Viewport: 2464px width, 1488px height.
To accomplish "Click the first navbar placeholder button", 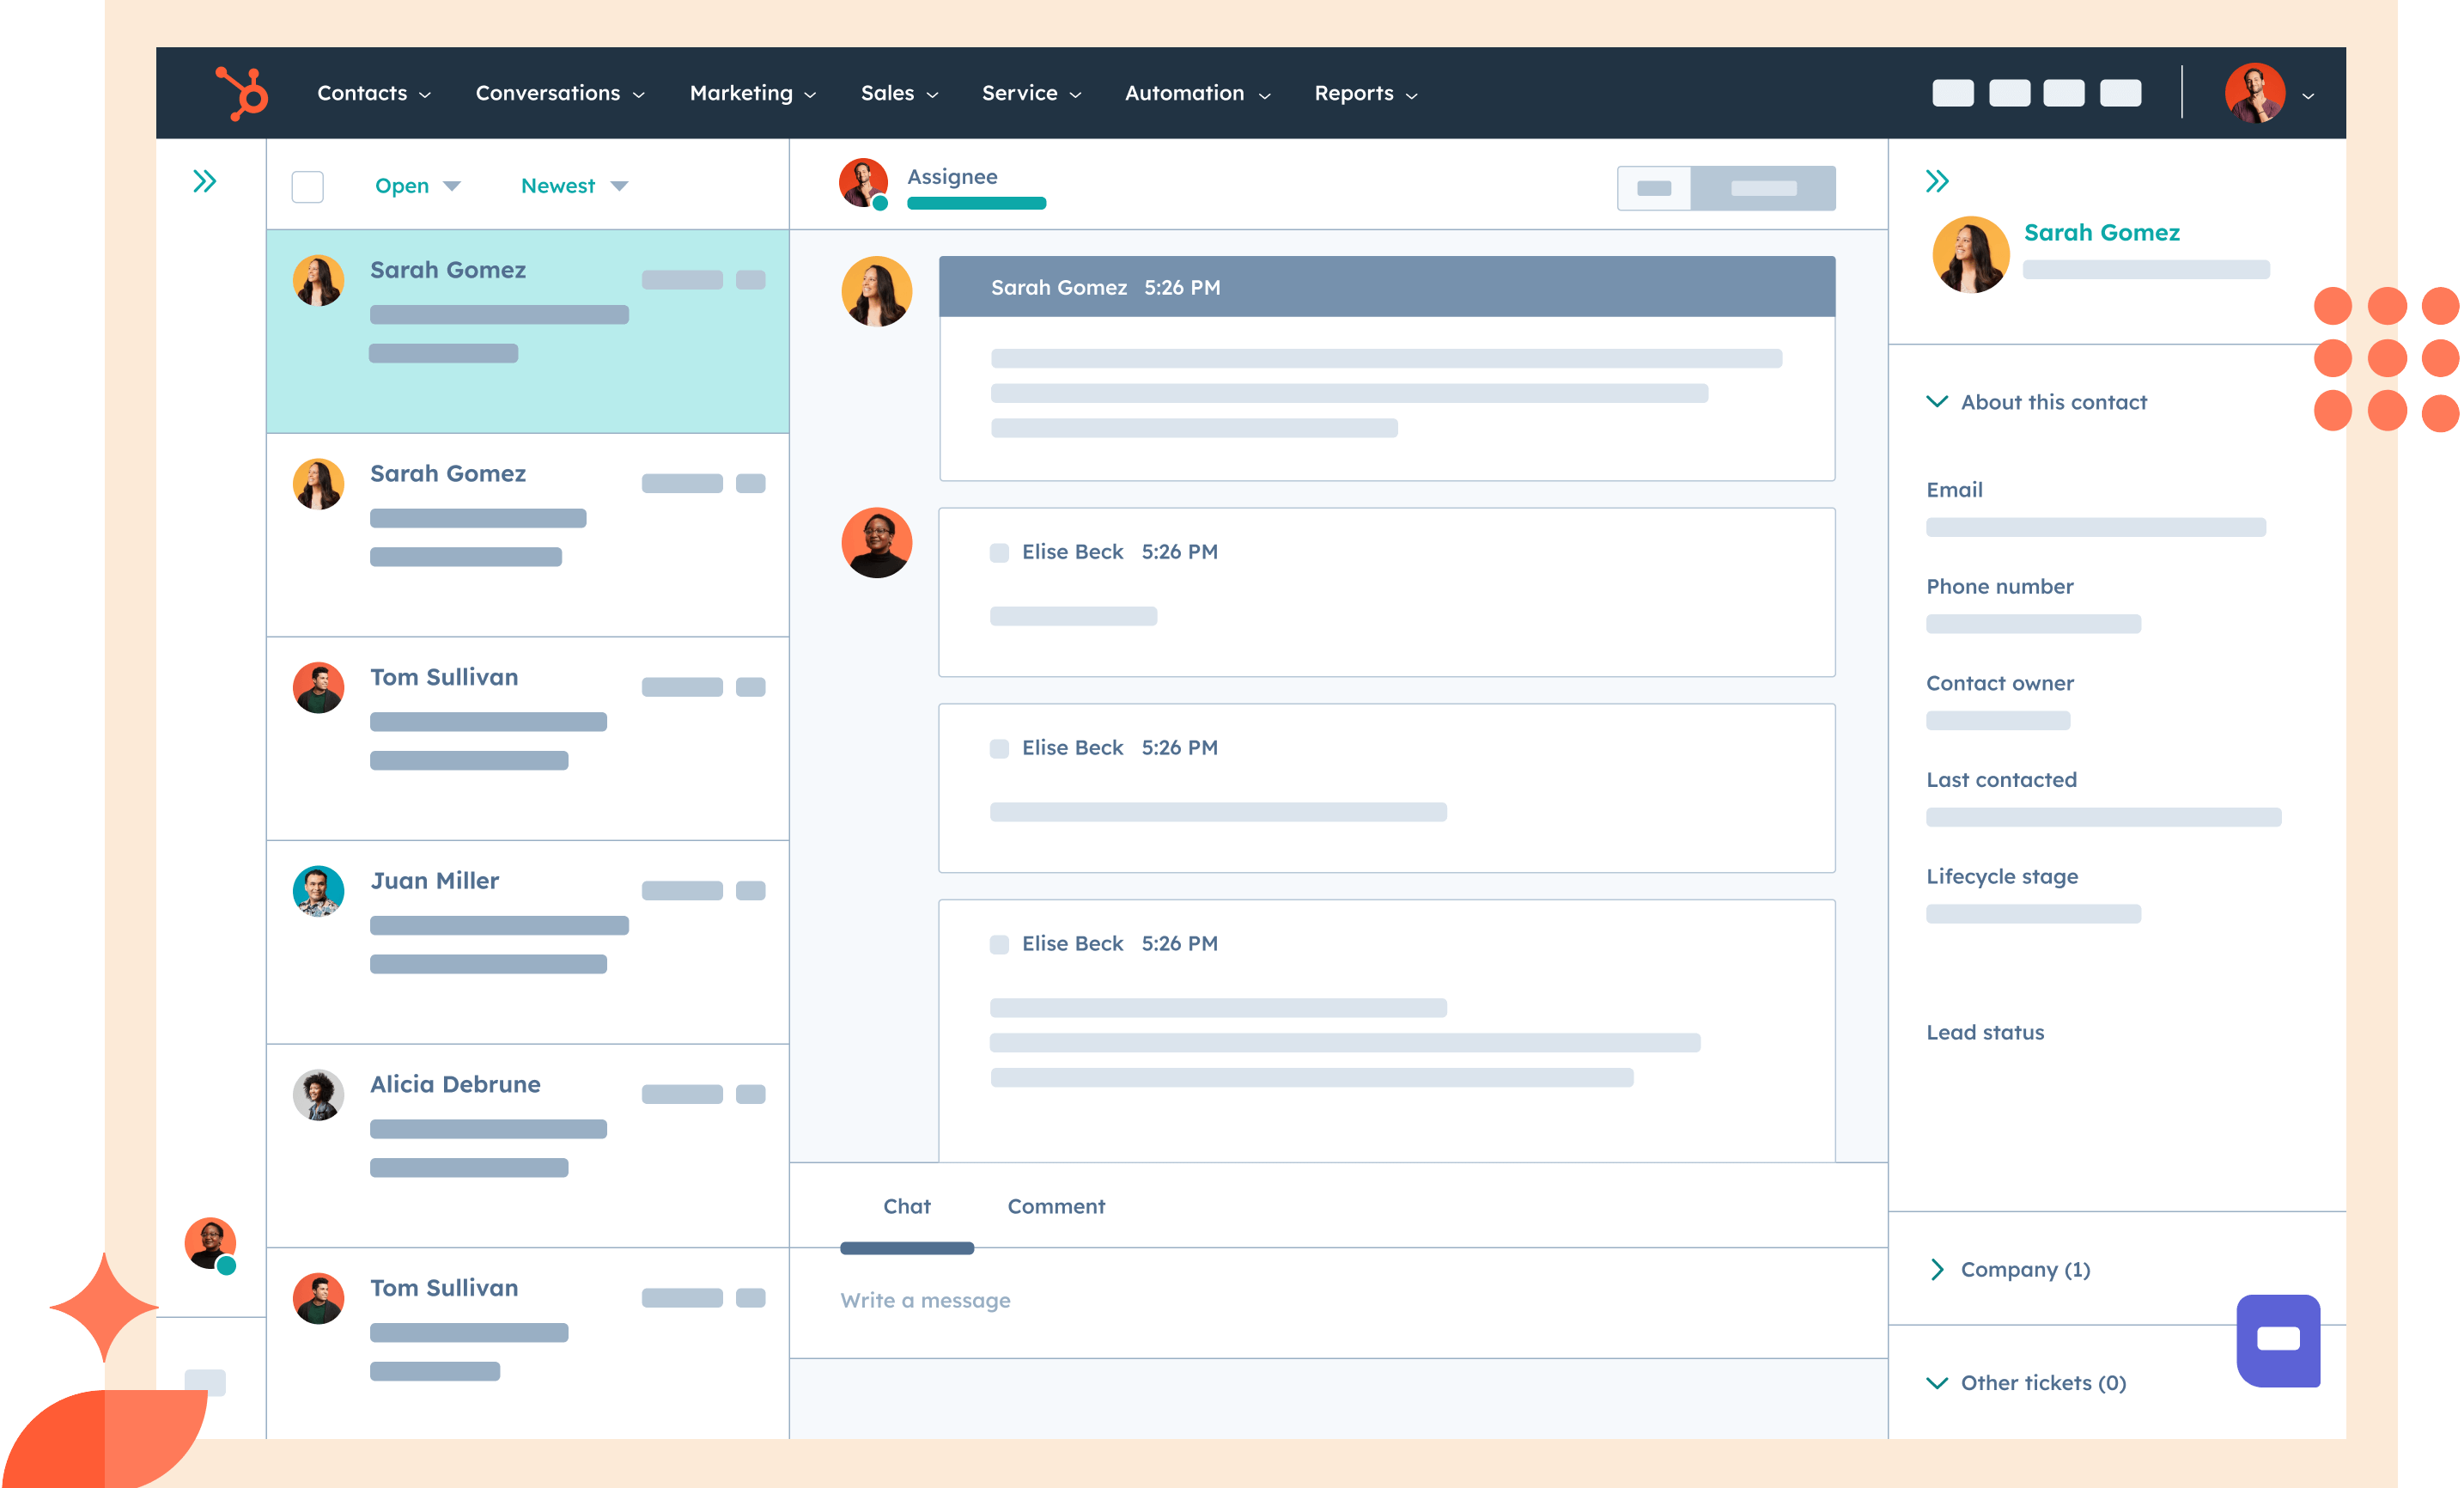I will [1953, 93].
